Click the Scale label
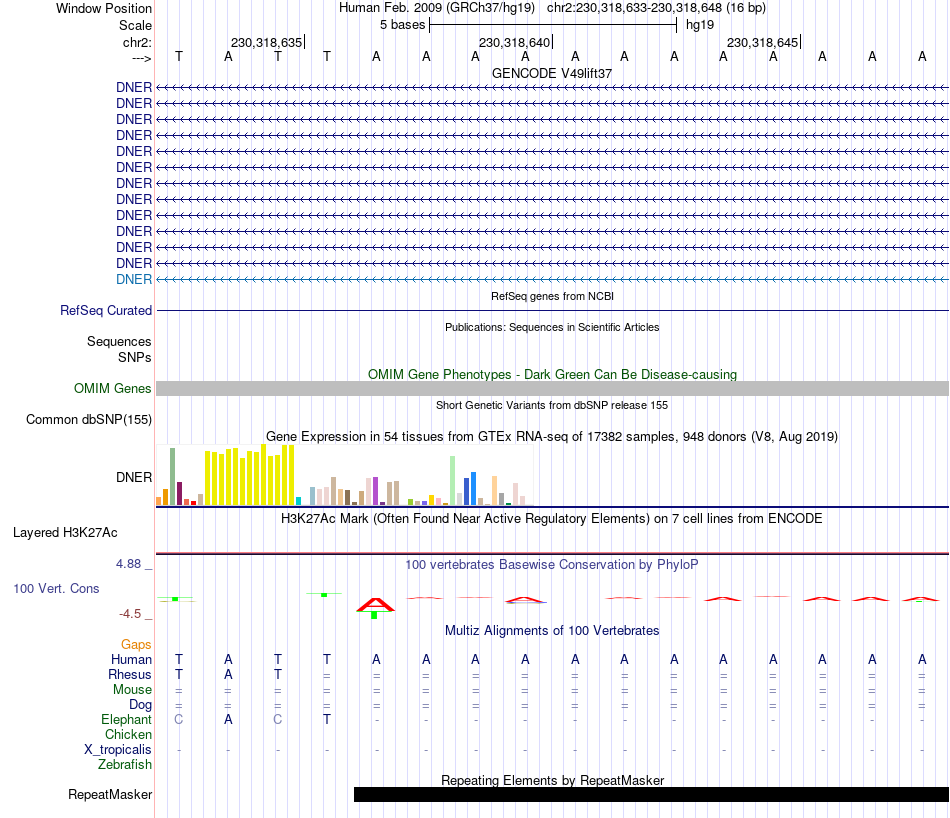Screen dimensions: 950x818 pyautogui.click(x=135, y=25)
